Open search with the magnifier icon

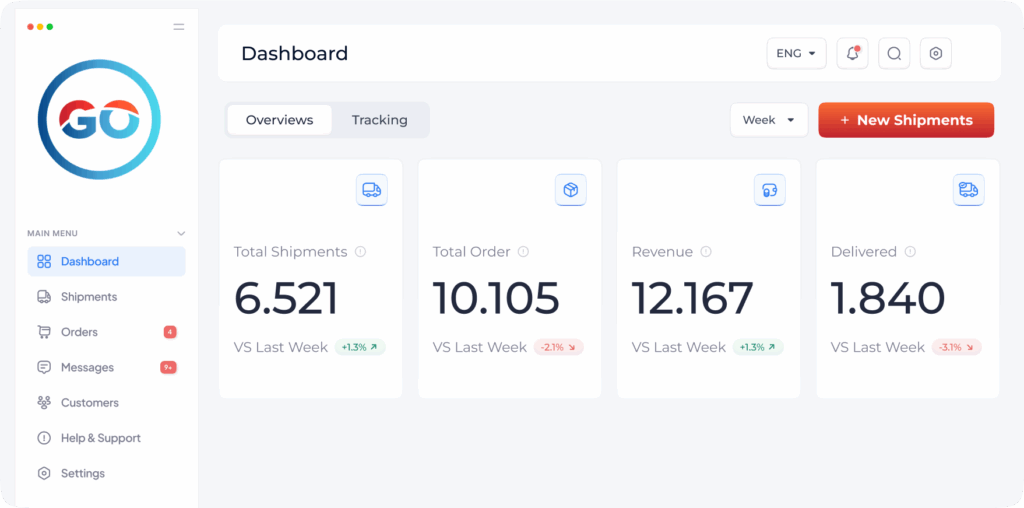pyautogui.click(x=894, y=54)
